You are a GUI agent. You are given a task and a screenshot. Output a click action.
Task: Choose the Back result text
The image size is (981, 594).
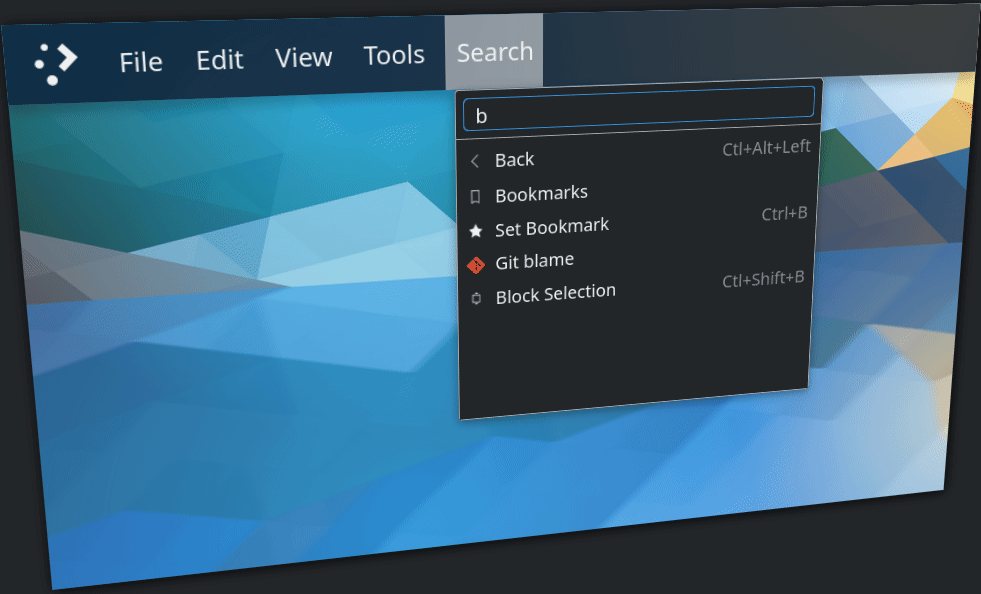click(x=515, y=160)
